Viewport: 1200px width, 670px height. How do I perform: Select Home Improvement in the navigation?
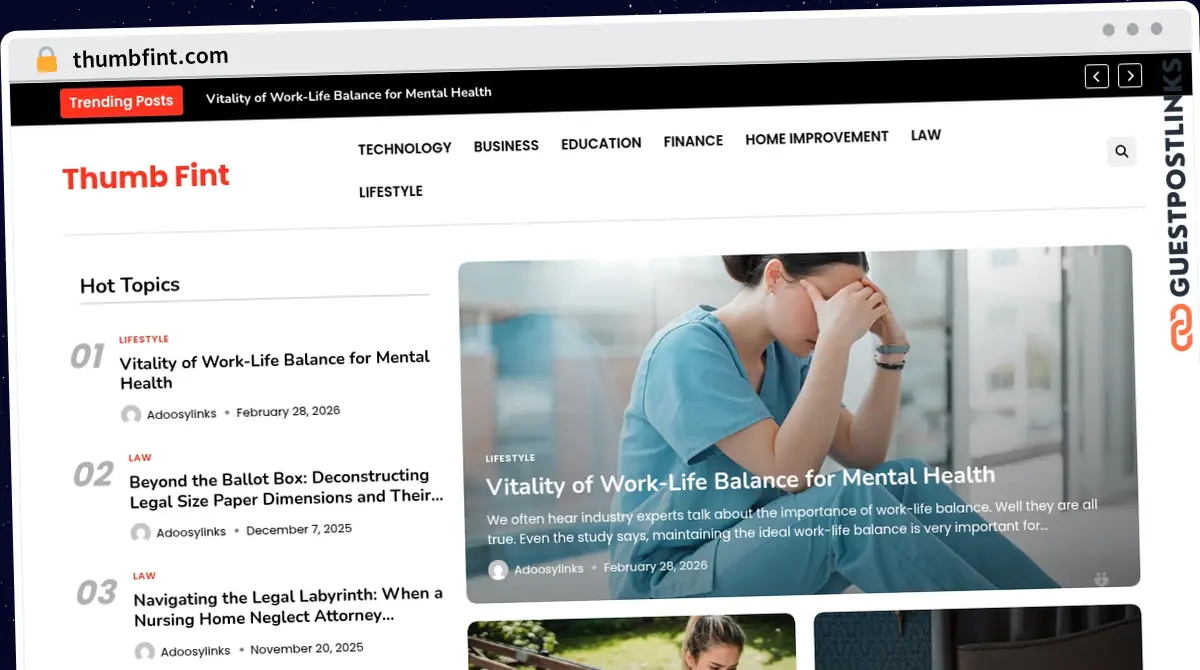tap(817, 138)
